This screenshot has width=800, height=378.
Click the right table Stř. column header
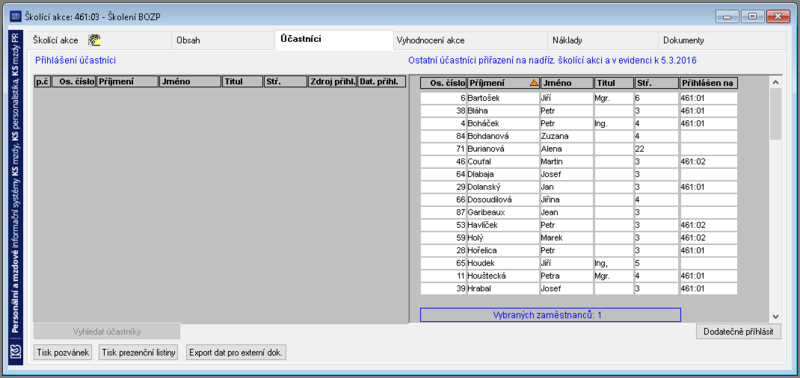click(656, 83)
